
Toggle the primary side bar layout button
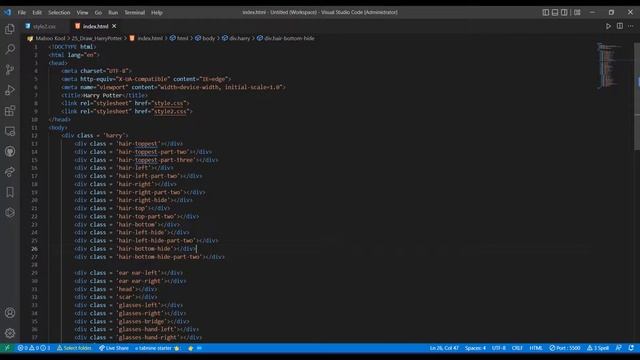(546, 12)
